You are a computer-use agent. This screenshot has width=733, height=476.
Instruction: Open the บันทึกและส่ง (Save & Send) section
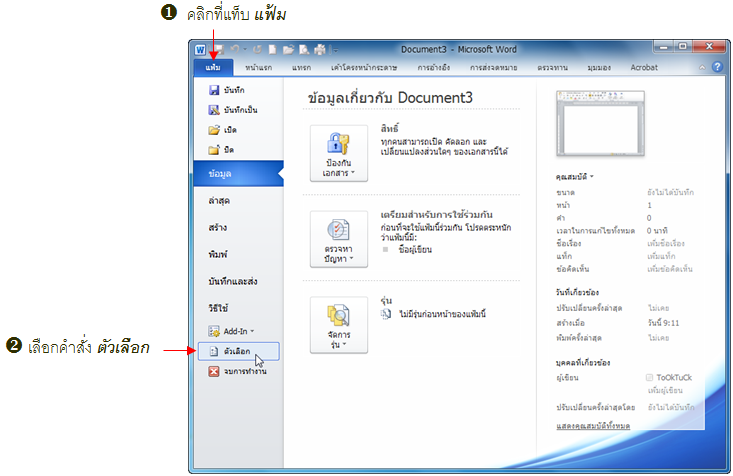click(233, 281)
